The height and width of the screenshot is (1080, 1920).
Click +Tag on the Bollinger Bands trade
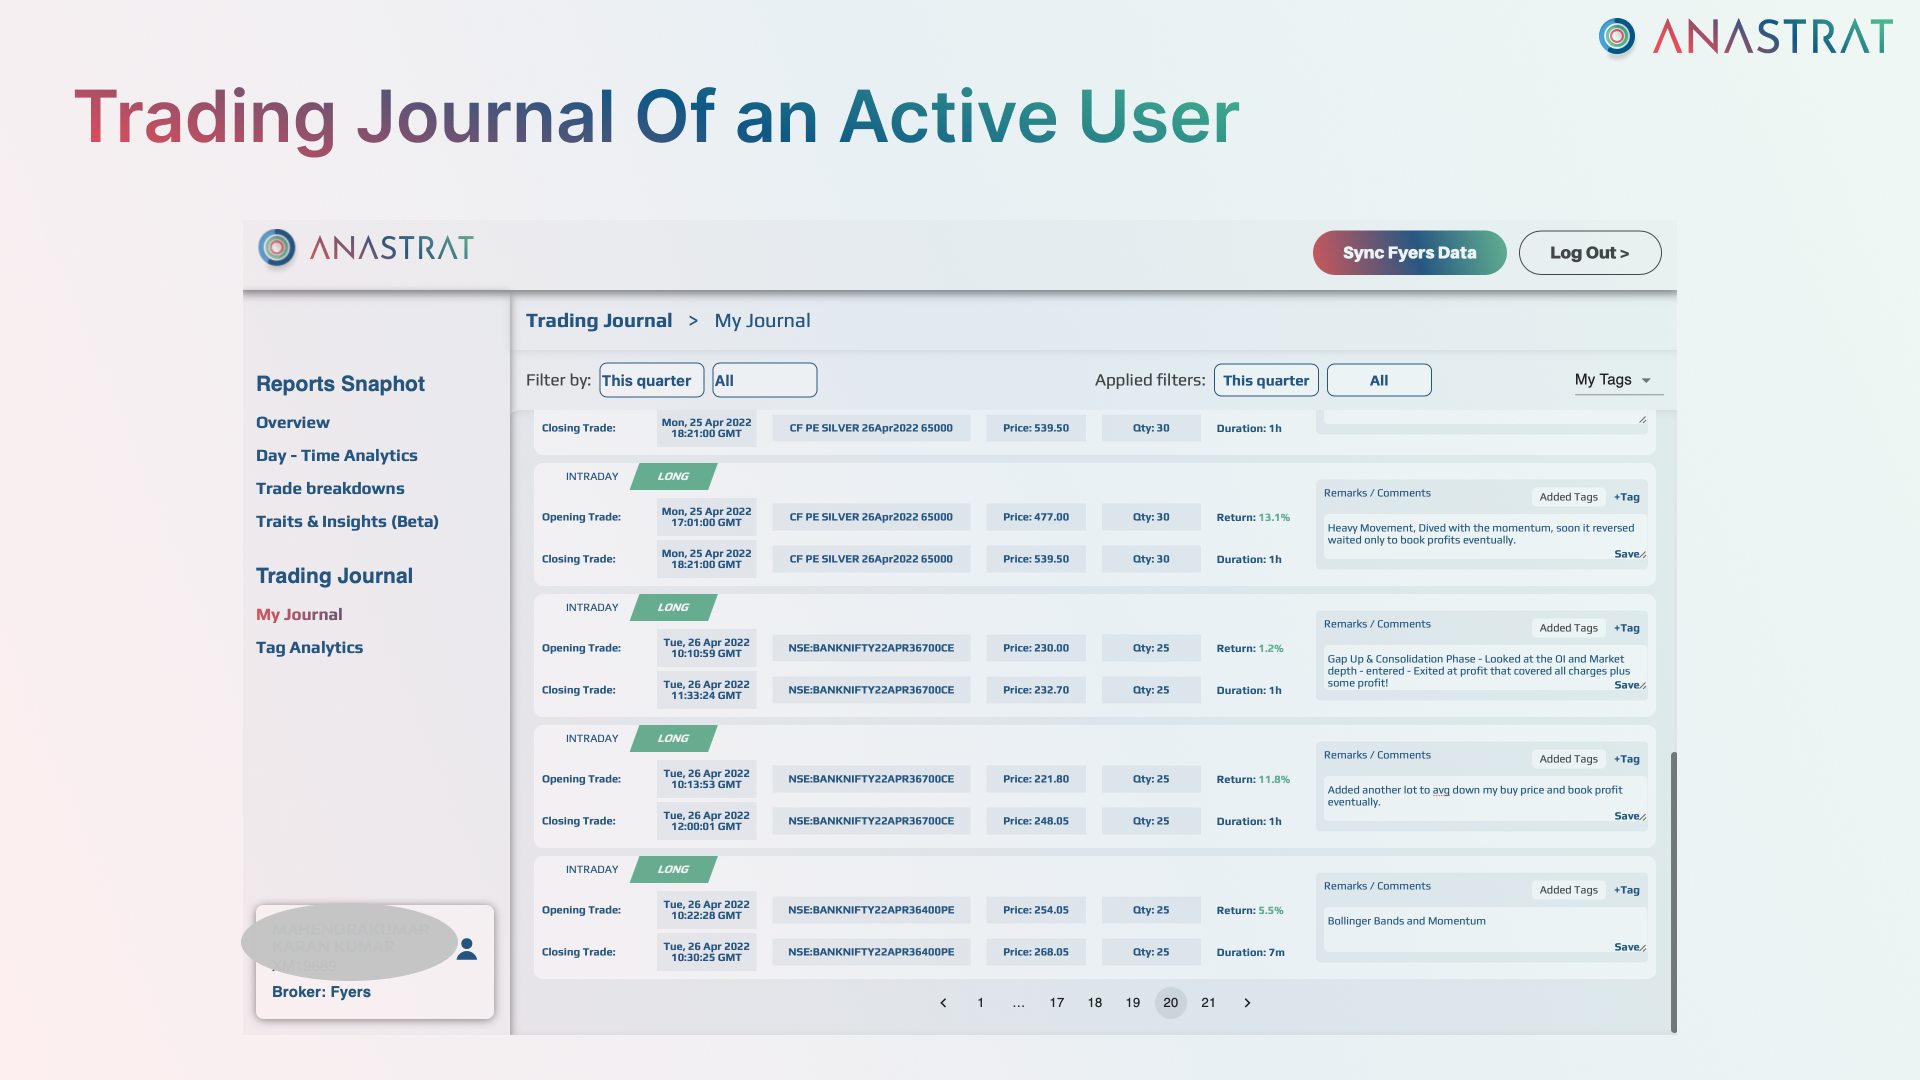click(1626, 890)
